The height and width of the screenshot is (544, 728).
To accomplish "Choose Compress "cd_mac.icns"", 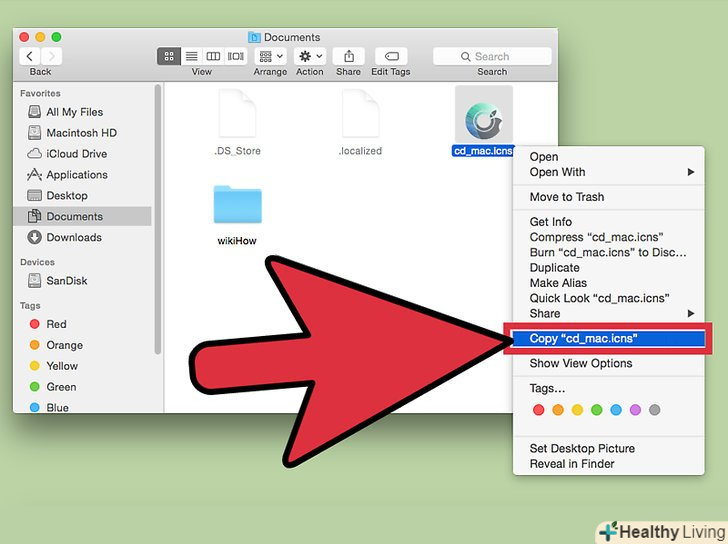I will pos(609,237).
